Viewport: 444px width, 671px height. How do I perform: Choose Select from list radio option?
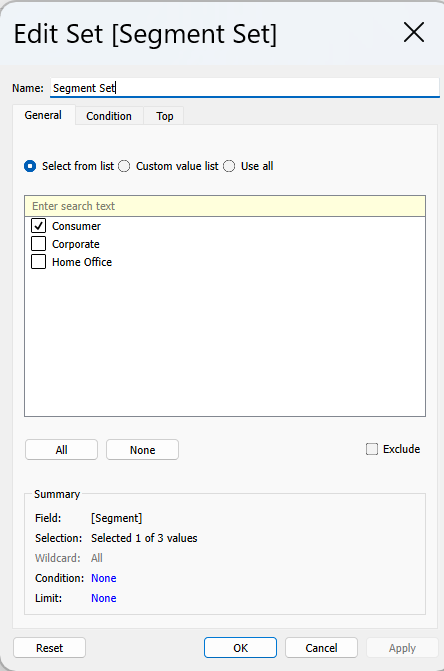[x=30, y=166]
